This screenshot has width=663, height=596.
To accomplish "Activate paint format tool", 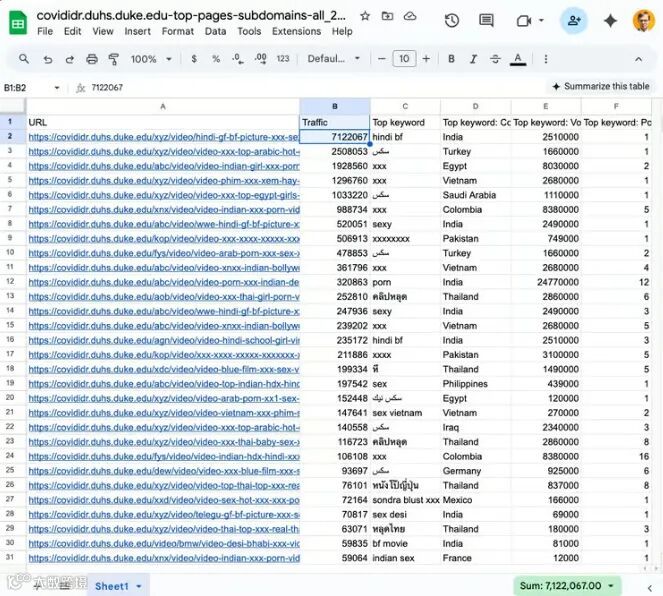I will click(x=113, y=59).
